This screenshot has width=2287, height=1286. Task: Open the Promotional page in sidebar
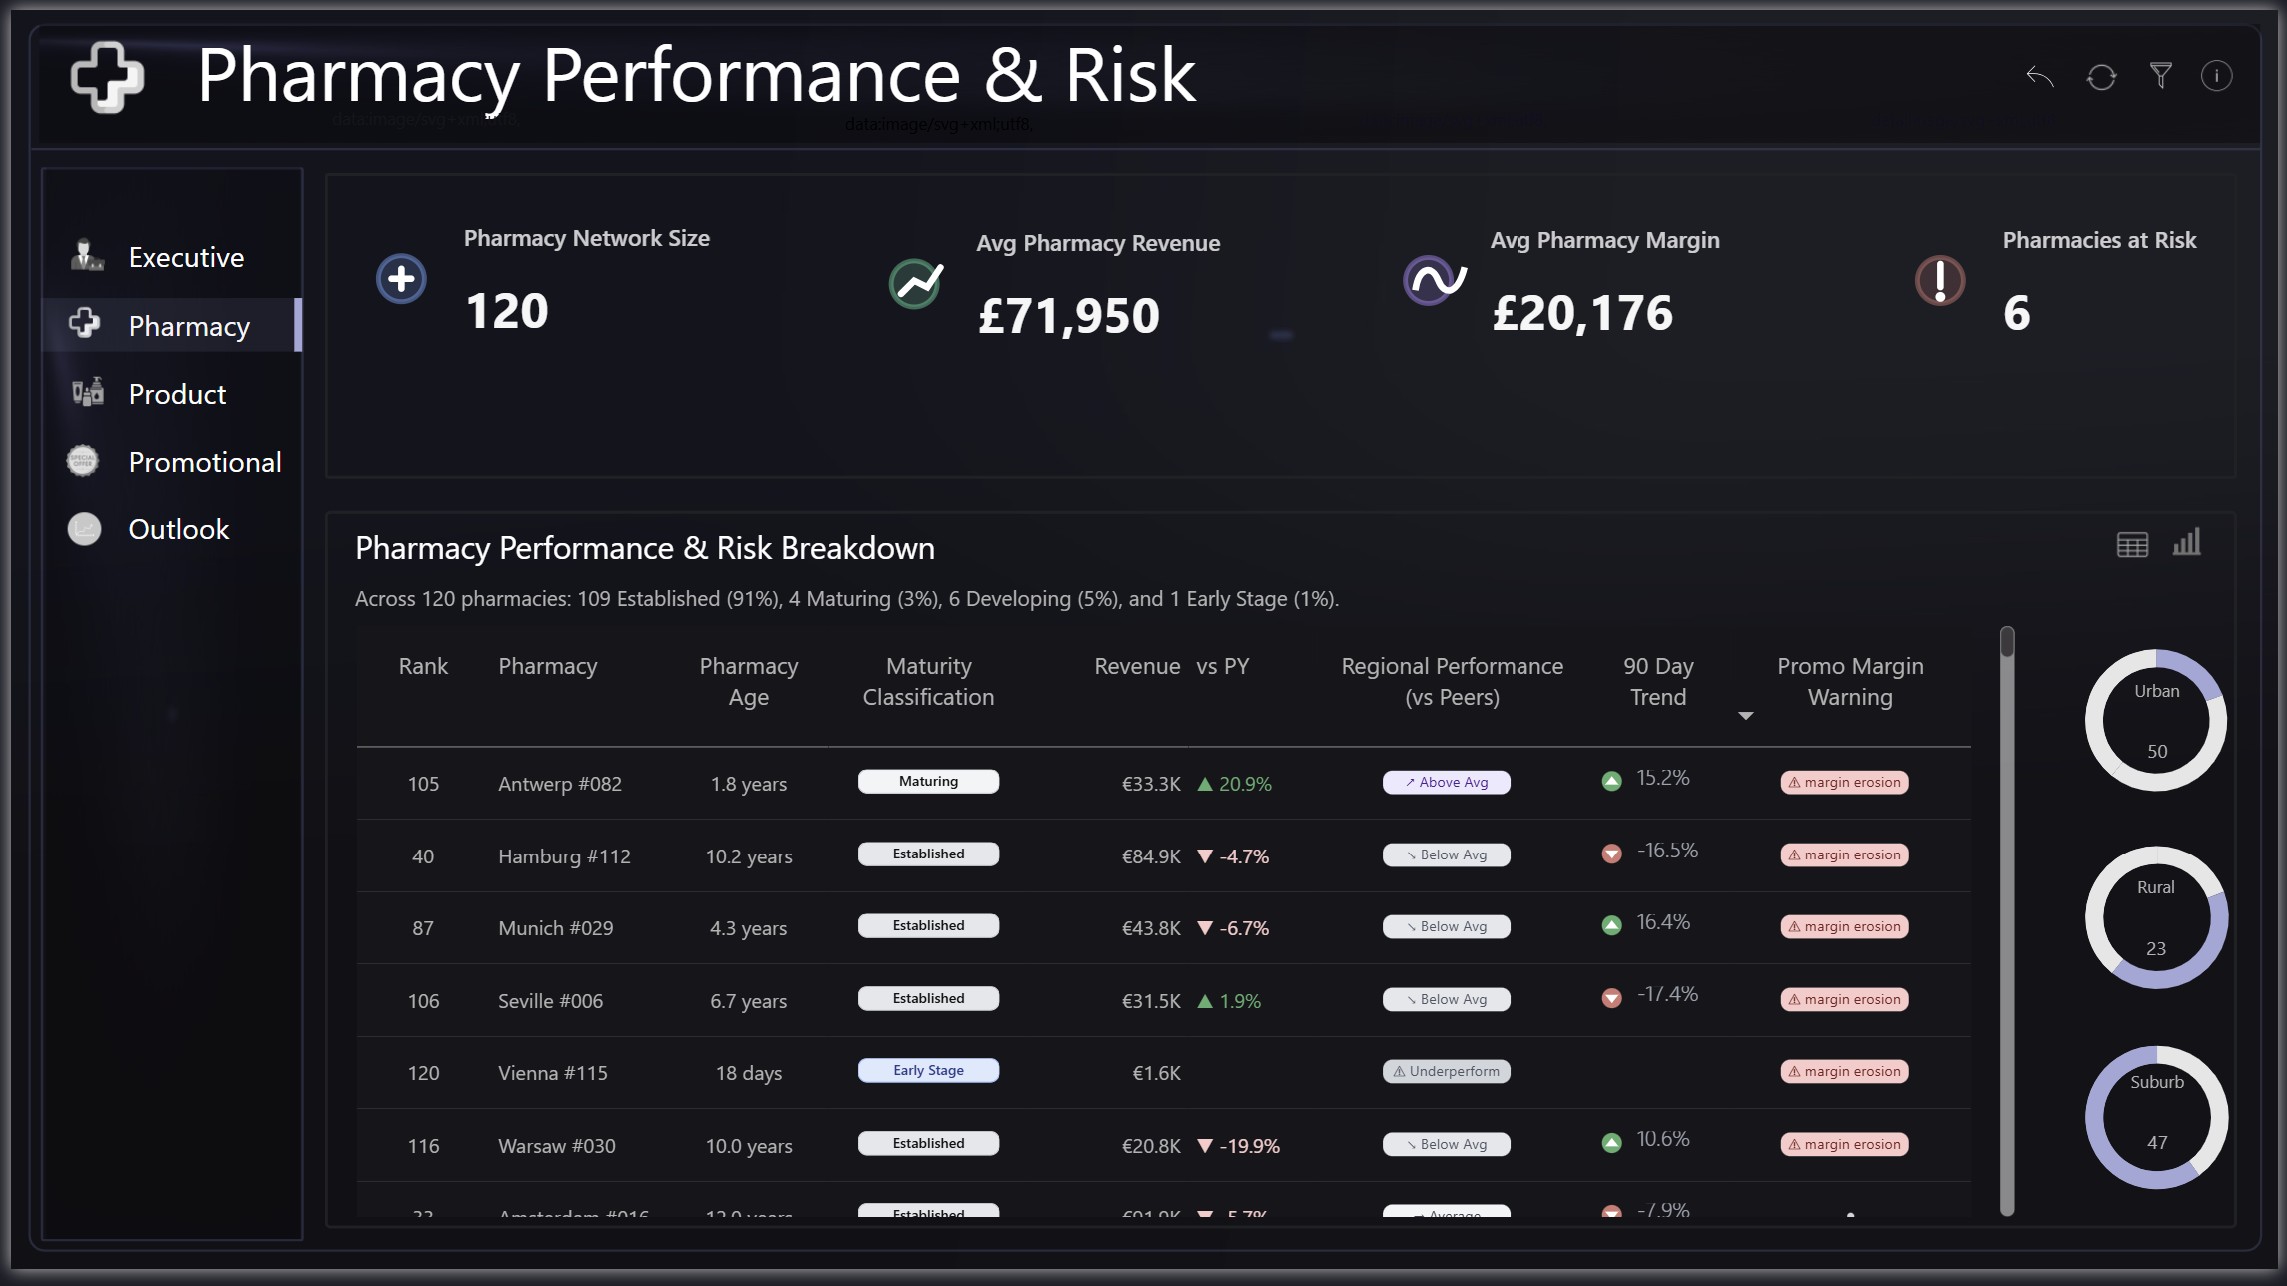click(x=204, y=463)
